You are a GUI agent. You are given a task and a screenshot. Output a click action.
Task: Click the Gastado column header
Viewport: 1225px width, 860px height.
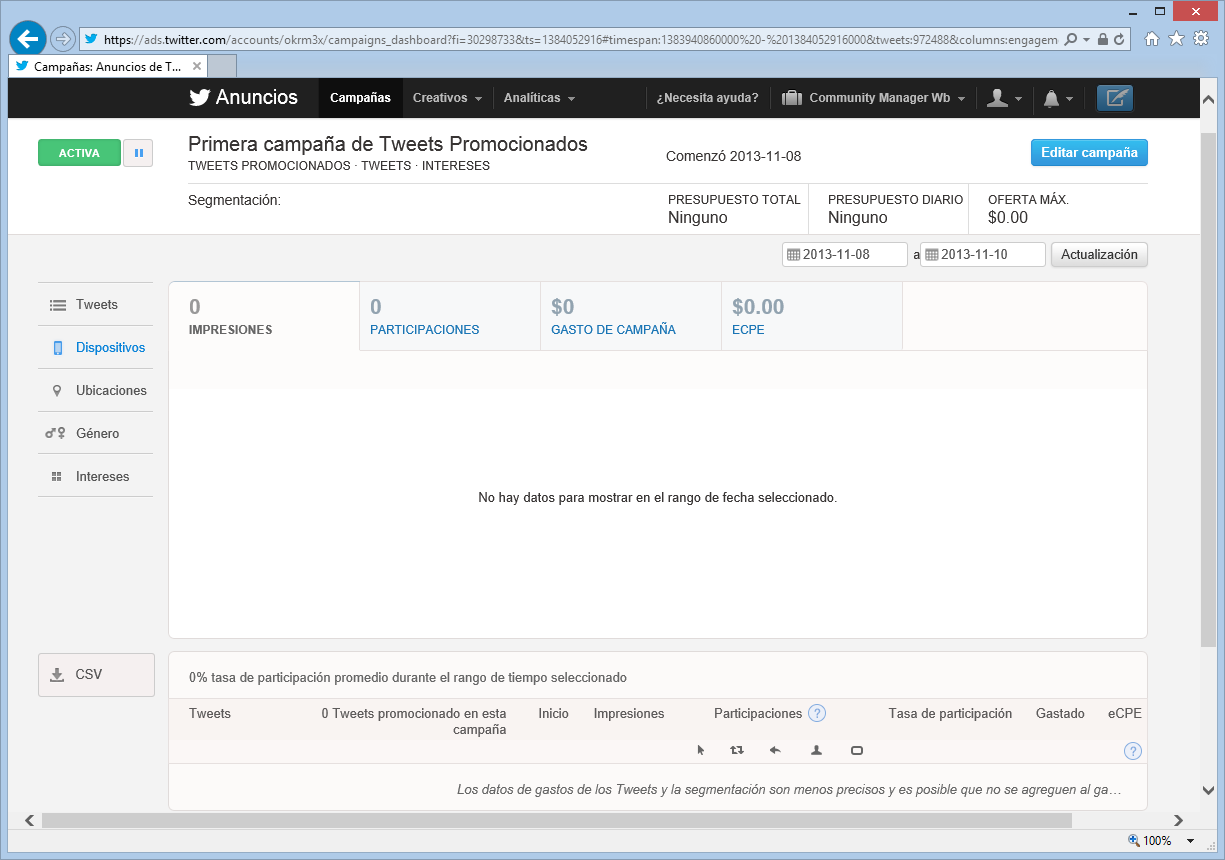tap(1060, 713)
